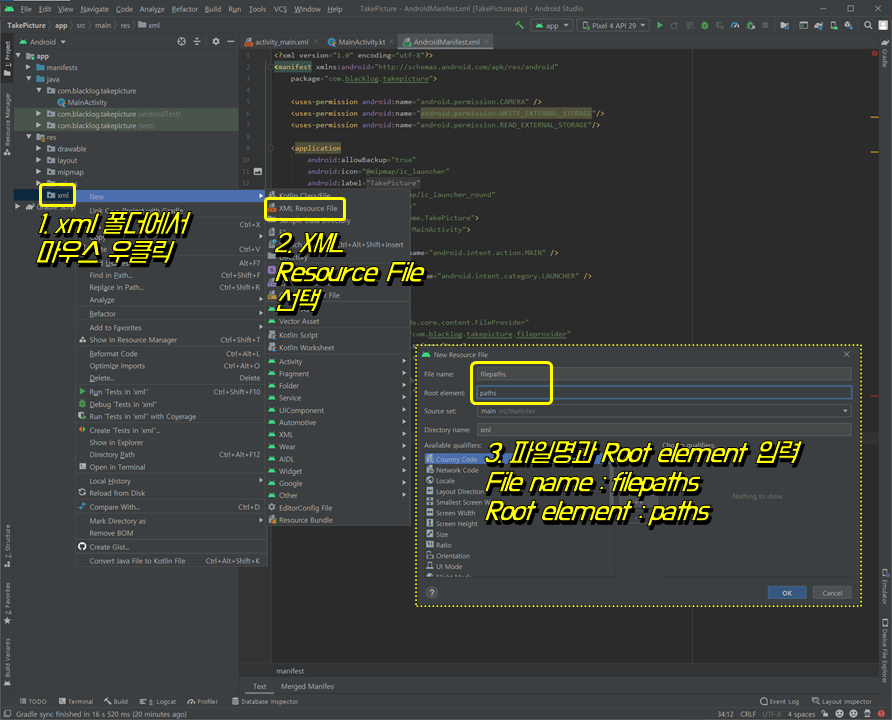
Task: Open the Resource Manager side panel
Action: click(7, 125)
